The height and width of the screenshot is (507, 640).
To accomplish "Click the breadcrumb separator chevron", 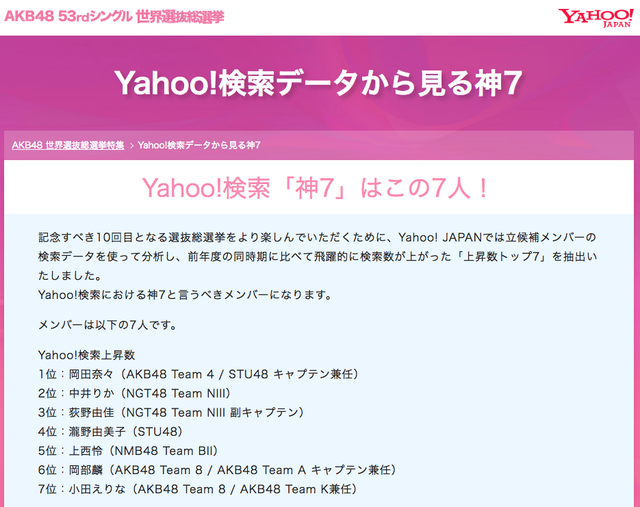I will (x=131, y=146).
